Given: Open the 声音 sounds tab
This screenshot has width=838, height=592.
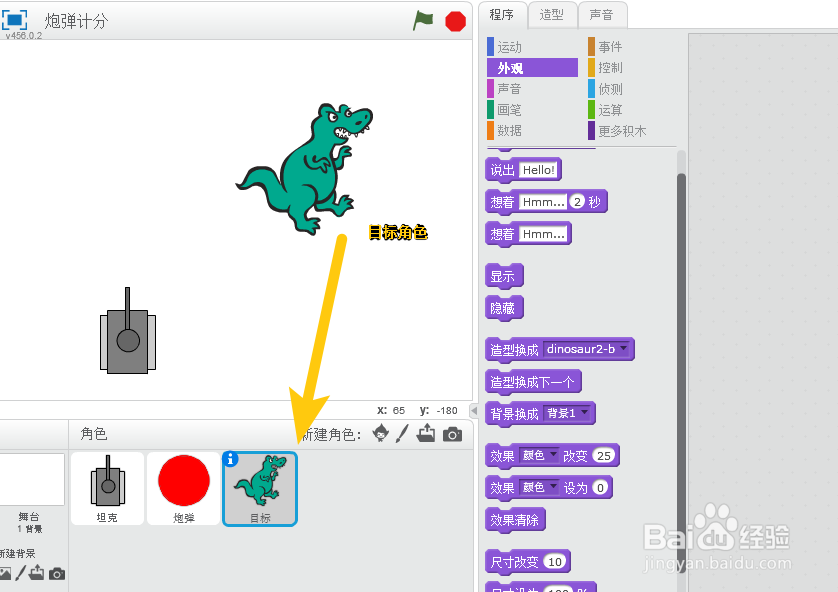Looking at the screenshot, I should click(601, 14).
